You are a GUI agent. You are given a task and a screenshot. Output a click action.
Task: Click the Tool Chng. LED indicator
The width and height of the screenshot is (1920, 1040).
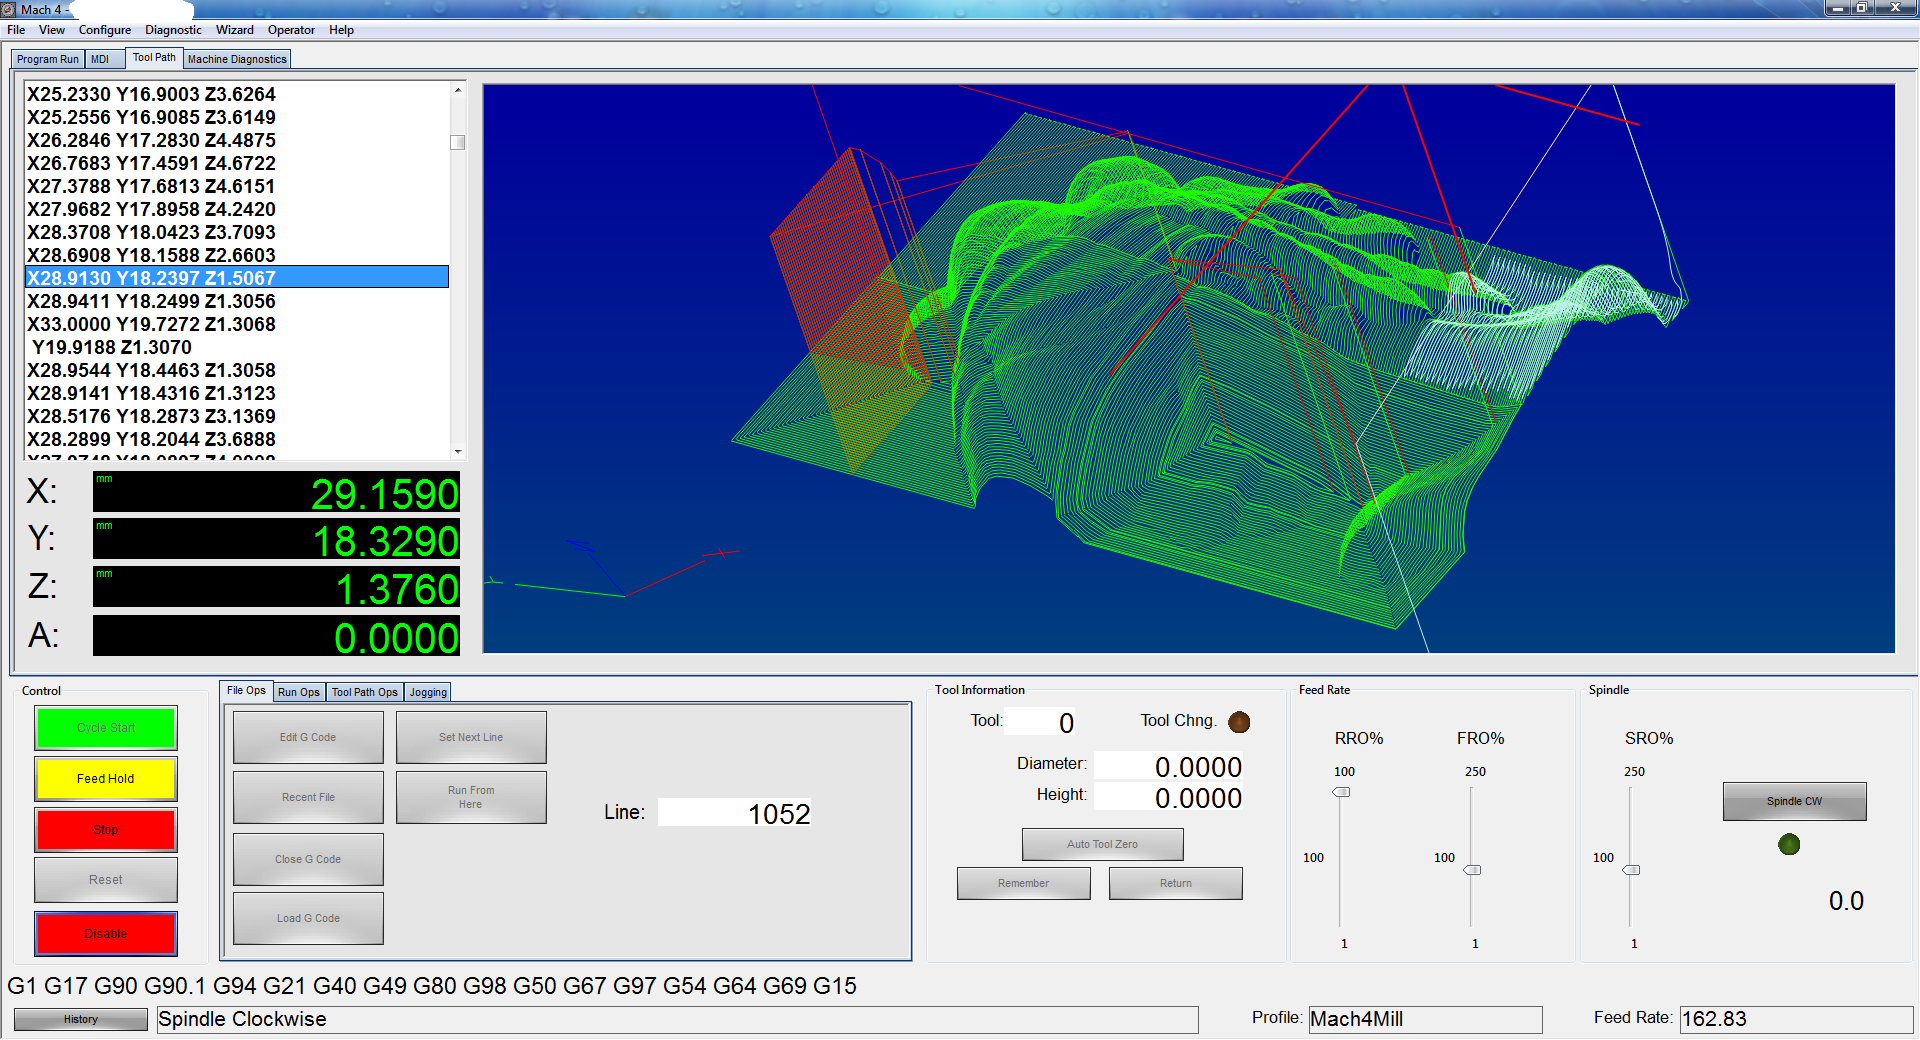pos(1239,722)
